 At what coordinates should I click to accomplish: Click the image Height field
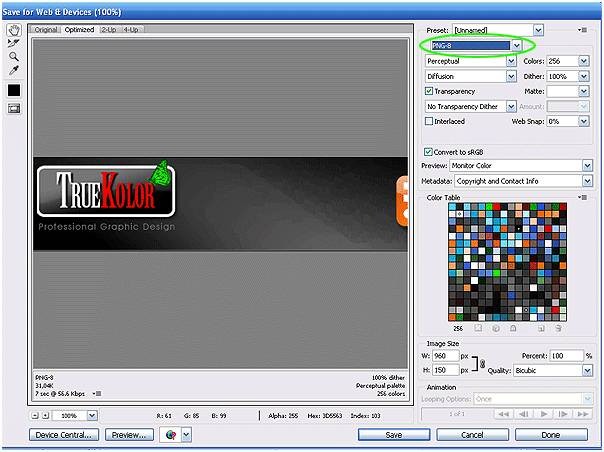pyautogui.click(x=446, y=370)
